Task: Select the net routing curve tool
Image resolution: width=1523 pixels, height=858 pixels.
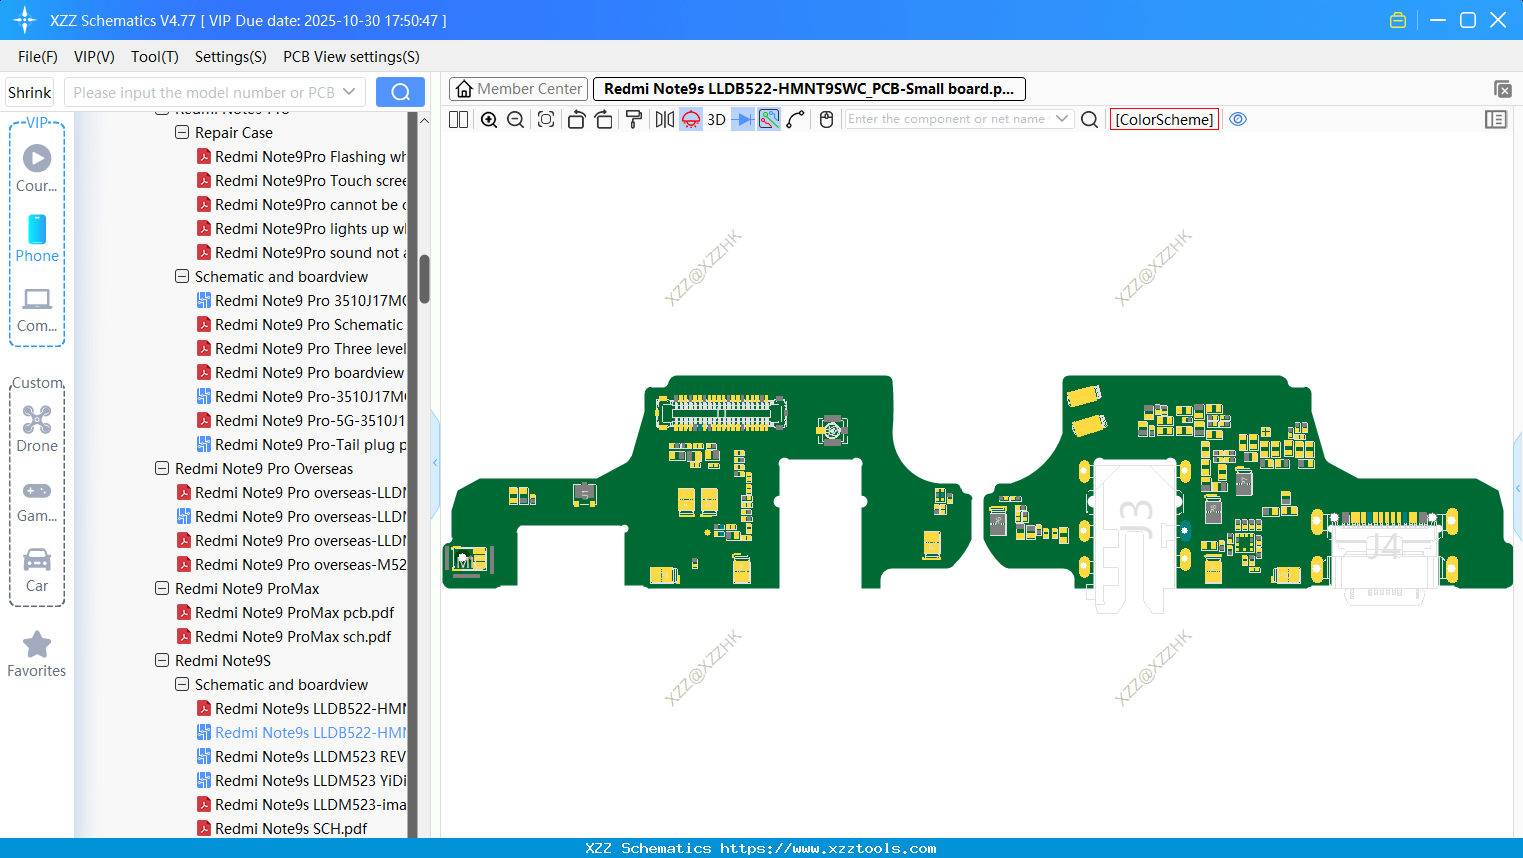Action: click(x=796, y=119)
